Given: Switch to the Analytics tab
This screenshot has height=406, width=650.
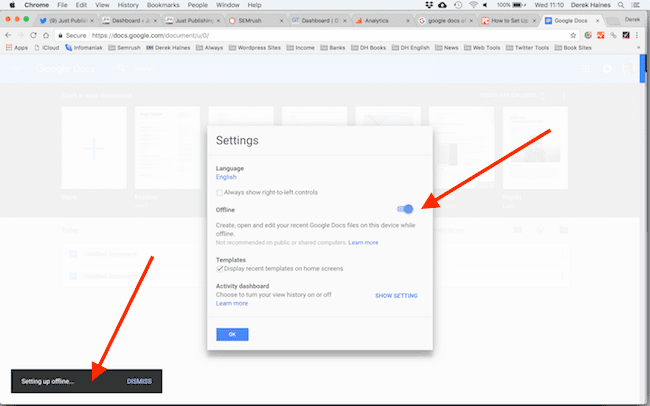Looking at the screenshot, I should coord(381,20).
